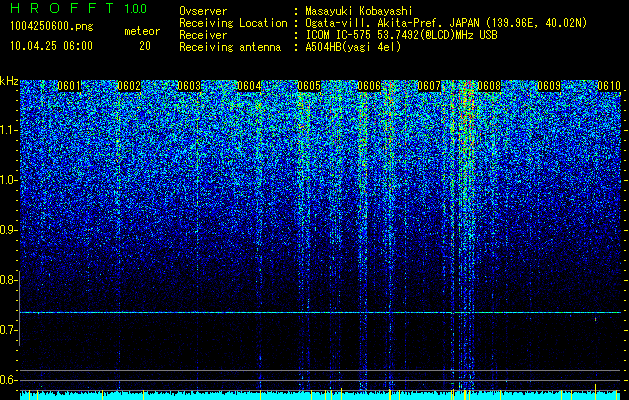This screenshot has width=629, height=400.
Task: Click the 0.7 kHz axis label
Action: (x=7, y=330)
